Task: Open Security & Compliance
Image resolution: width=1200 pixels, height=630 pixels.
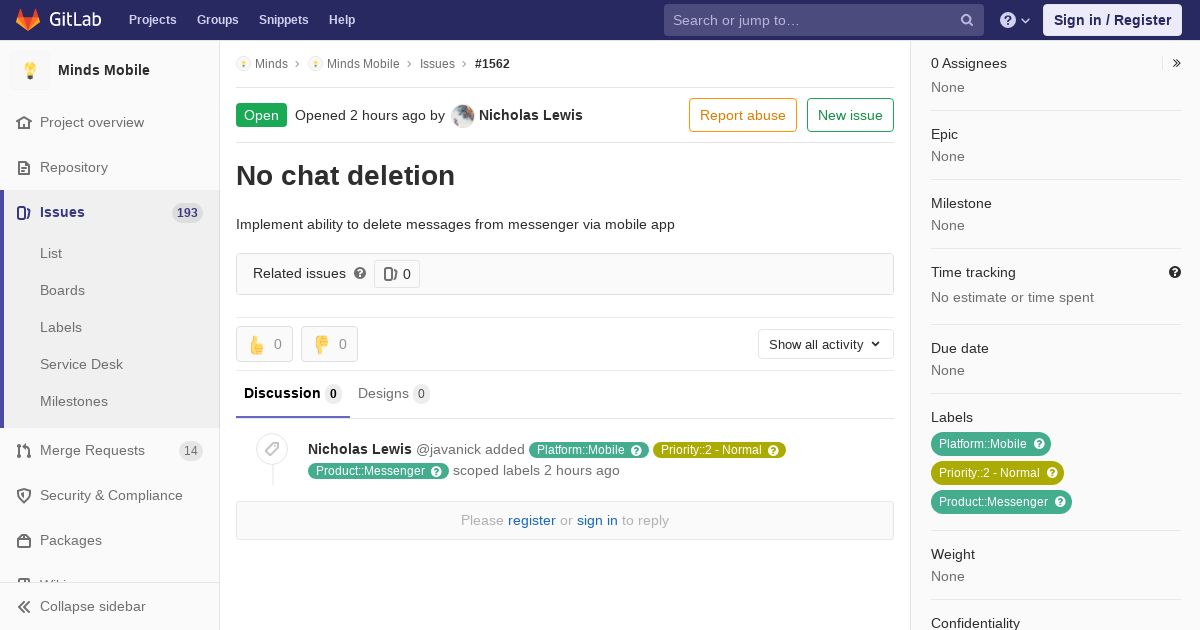Action: 111,495
